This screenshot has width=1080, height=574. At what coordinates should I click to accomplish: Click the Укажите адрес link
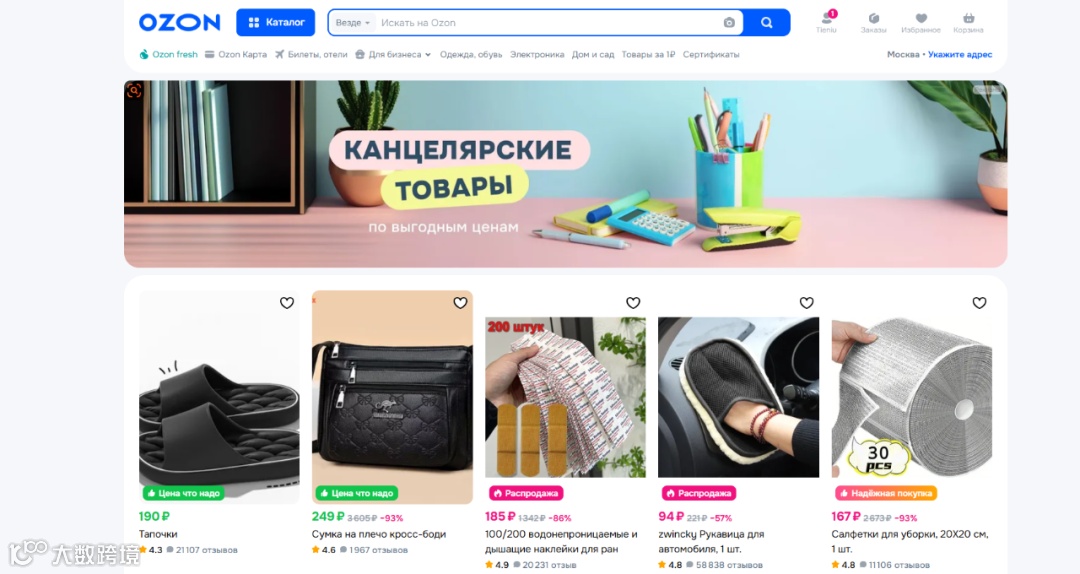[960, 54]
